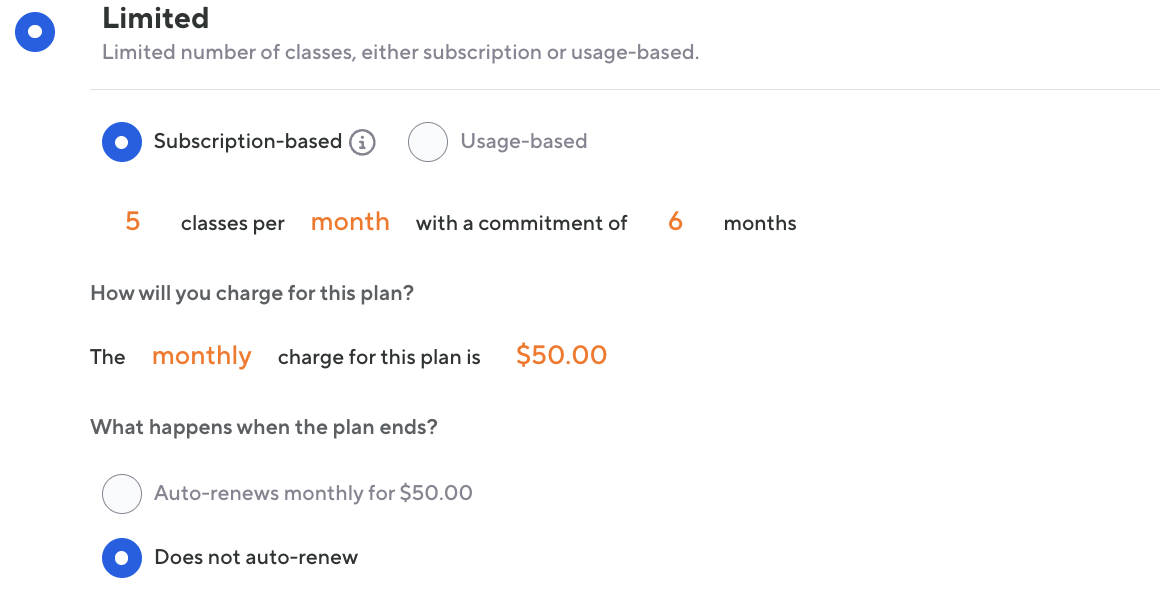Click 'What happens when the plan ends?' heading
Image resolution: width=1160 pixels, height=604 pixels.
pos(264,428)
